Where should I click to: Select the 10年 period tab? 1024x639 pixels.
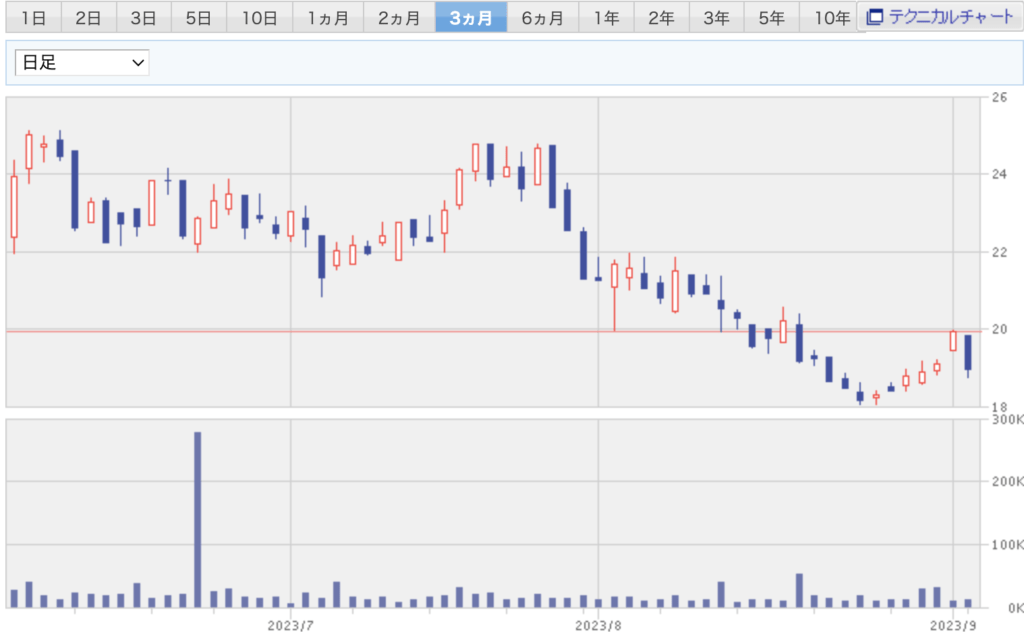[831, 17]
